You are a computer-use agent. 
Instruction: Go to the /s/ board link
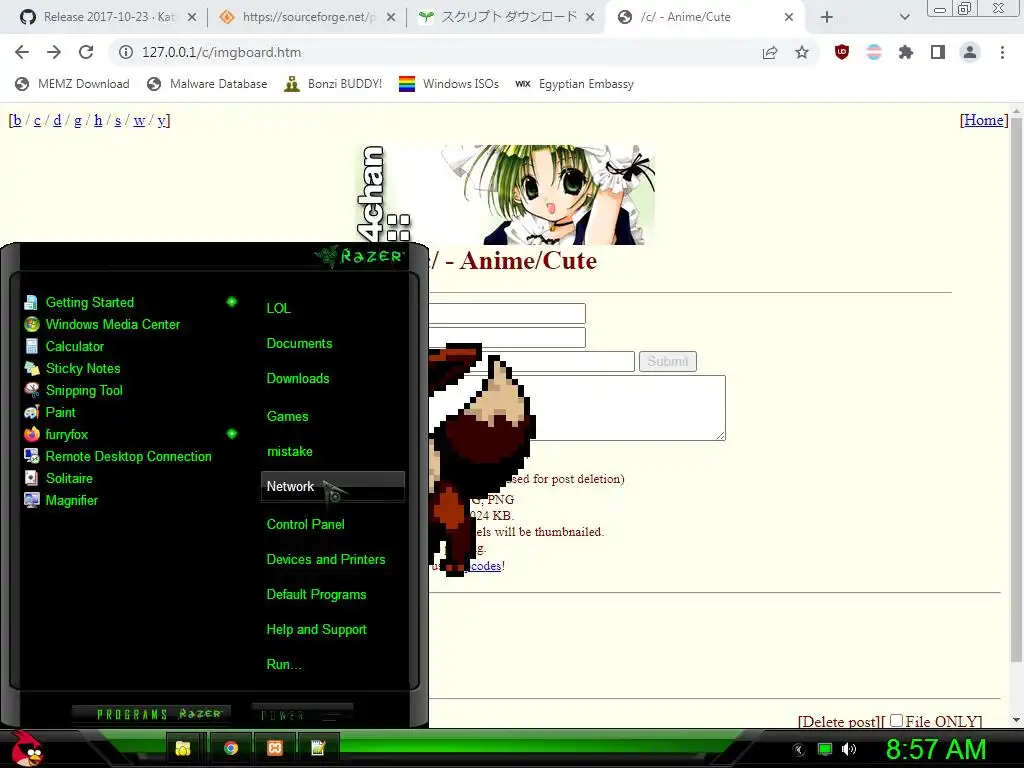[118, 121]
